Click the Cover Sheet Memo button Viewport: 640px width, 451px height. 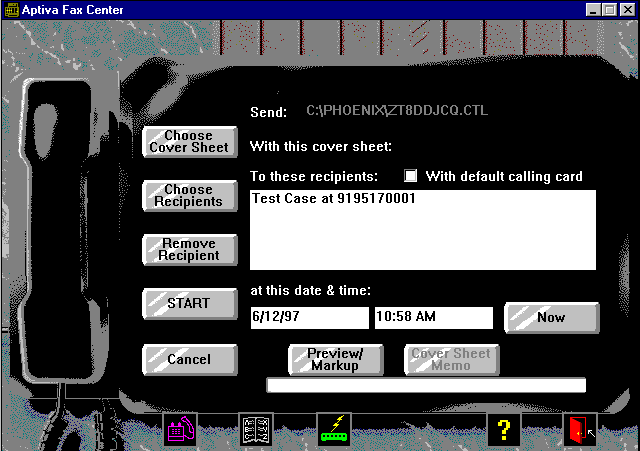tap(452, 359)
